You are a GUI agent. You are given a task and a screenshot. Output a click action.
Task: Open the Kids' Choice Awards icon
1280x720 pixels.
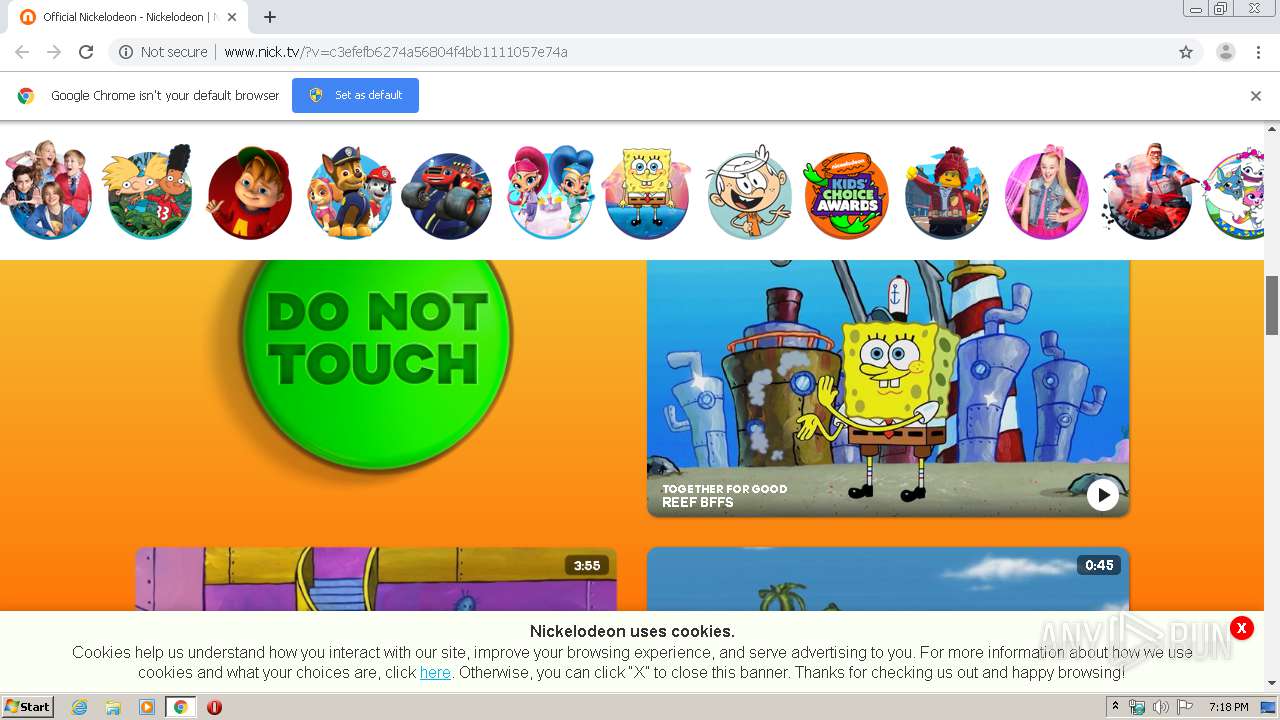[x=846, y=195]
